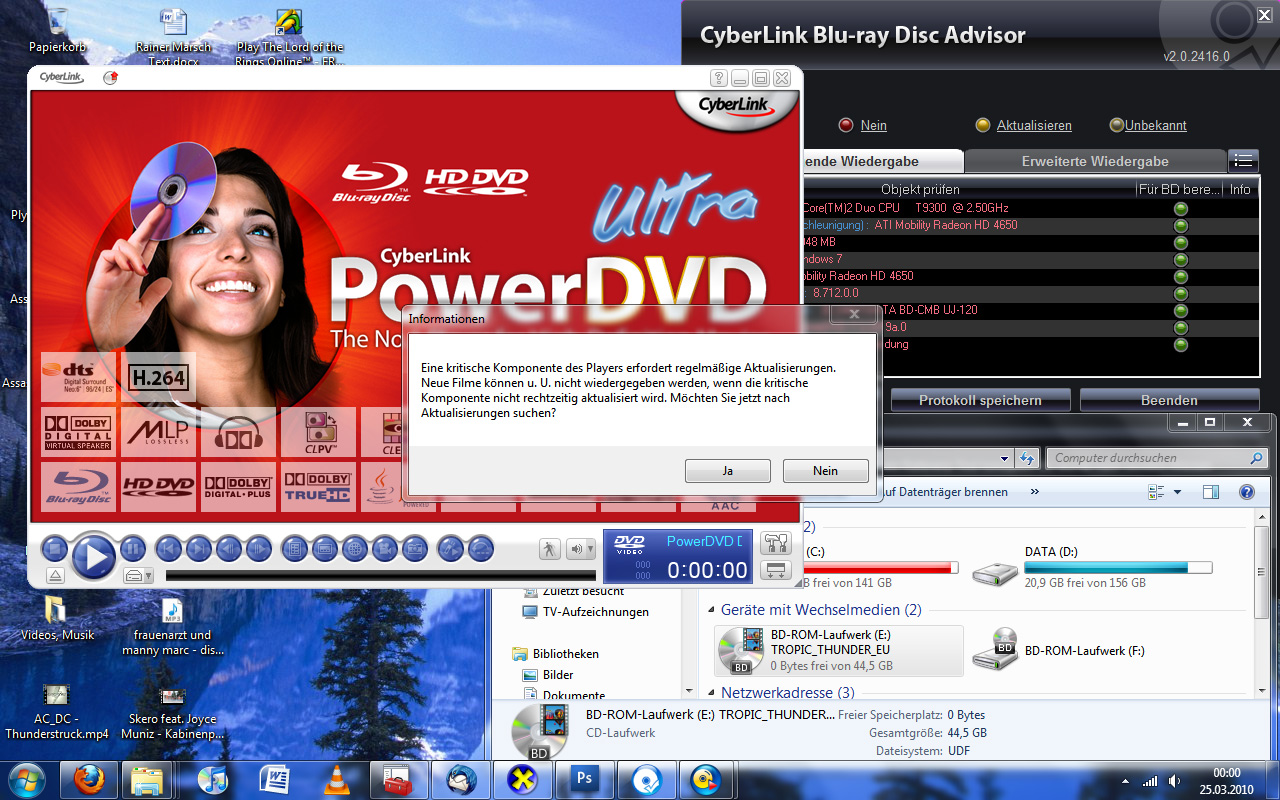Image resolution: width=1280 pixels, height=800 pixels.
Task: Open PowerDVD configuration tools icon
Action: coord(776,543)
